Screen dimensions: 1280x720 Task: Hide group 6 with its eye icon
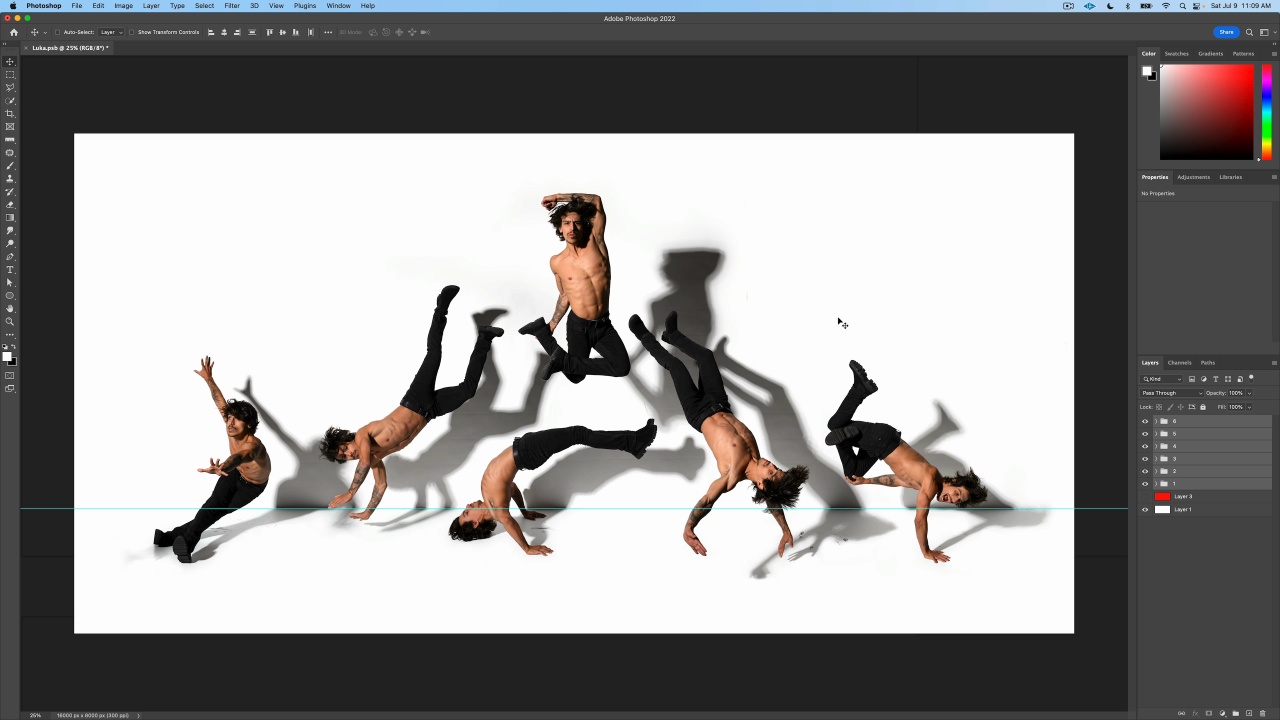1145,421
